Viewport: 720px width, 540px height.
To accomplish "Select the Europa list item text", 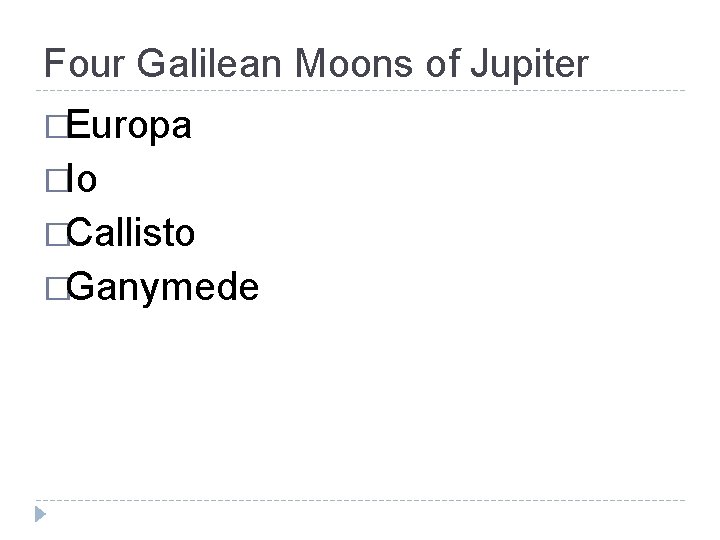I will (x=129, y=125).
